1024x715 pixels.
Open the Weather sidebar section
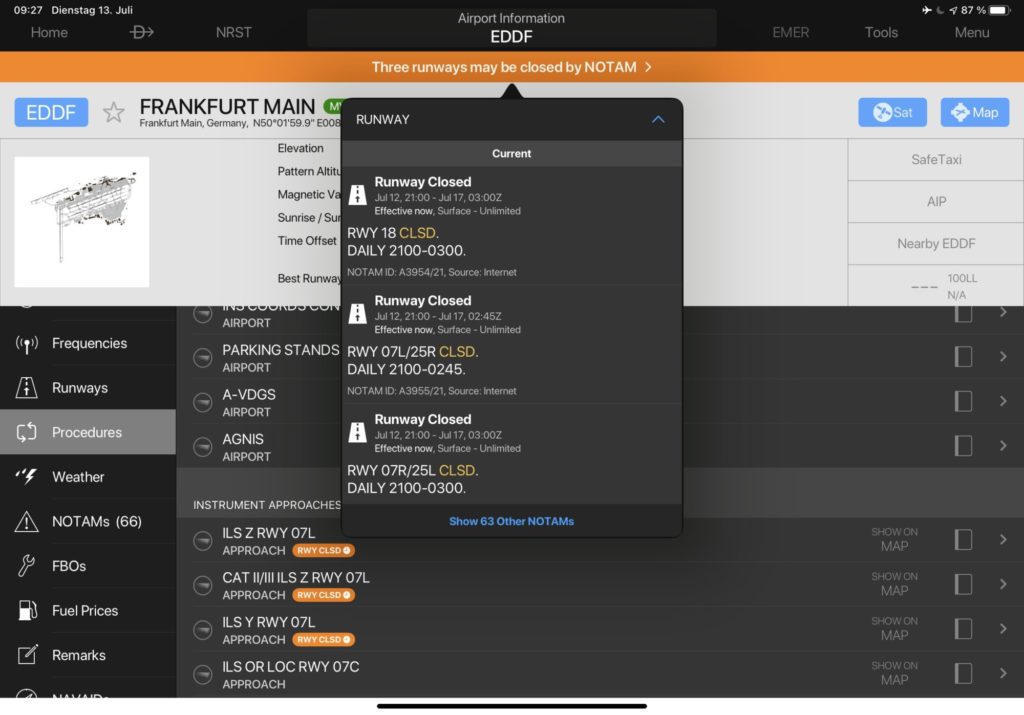[88, 477]
